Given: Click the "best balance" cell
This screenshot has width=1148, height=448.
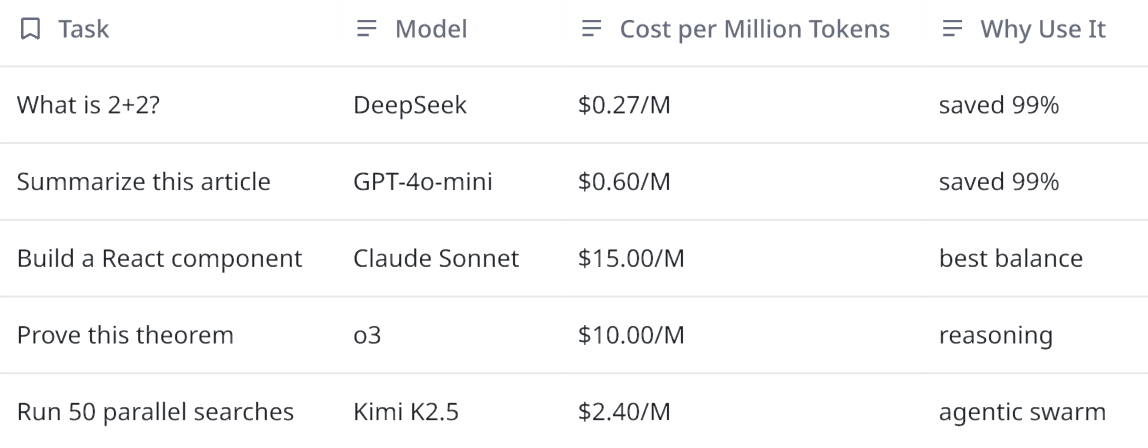Looking at the screenshot, I should [1010, 258].
